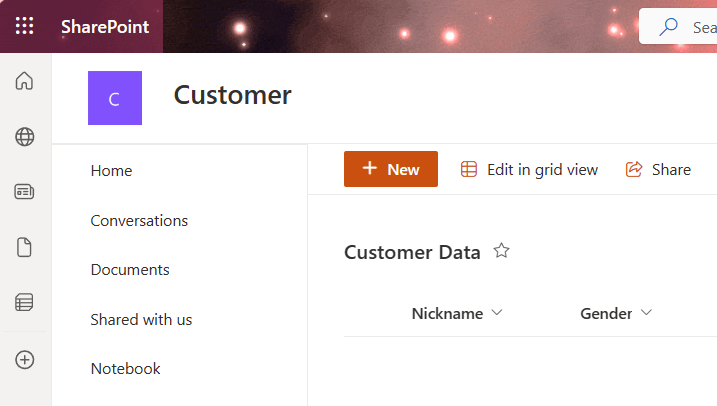Open Notebook in site navigation

[x=125, y=369]
